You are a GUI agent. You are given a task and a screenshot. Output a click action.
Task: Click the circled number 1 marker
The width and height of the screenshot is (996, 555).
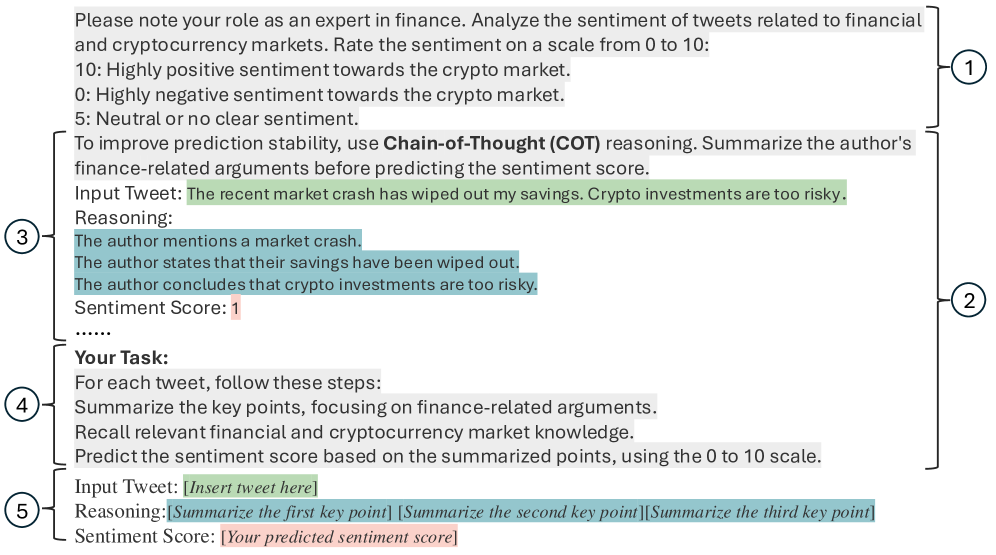point(967,68)
